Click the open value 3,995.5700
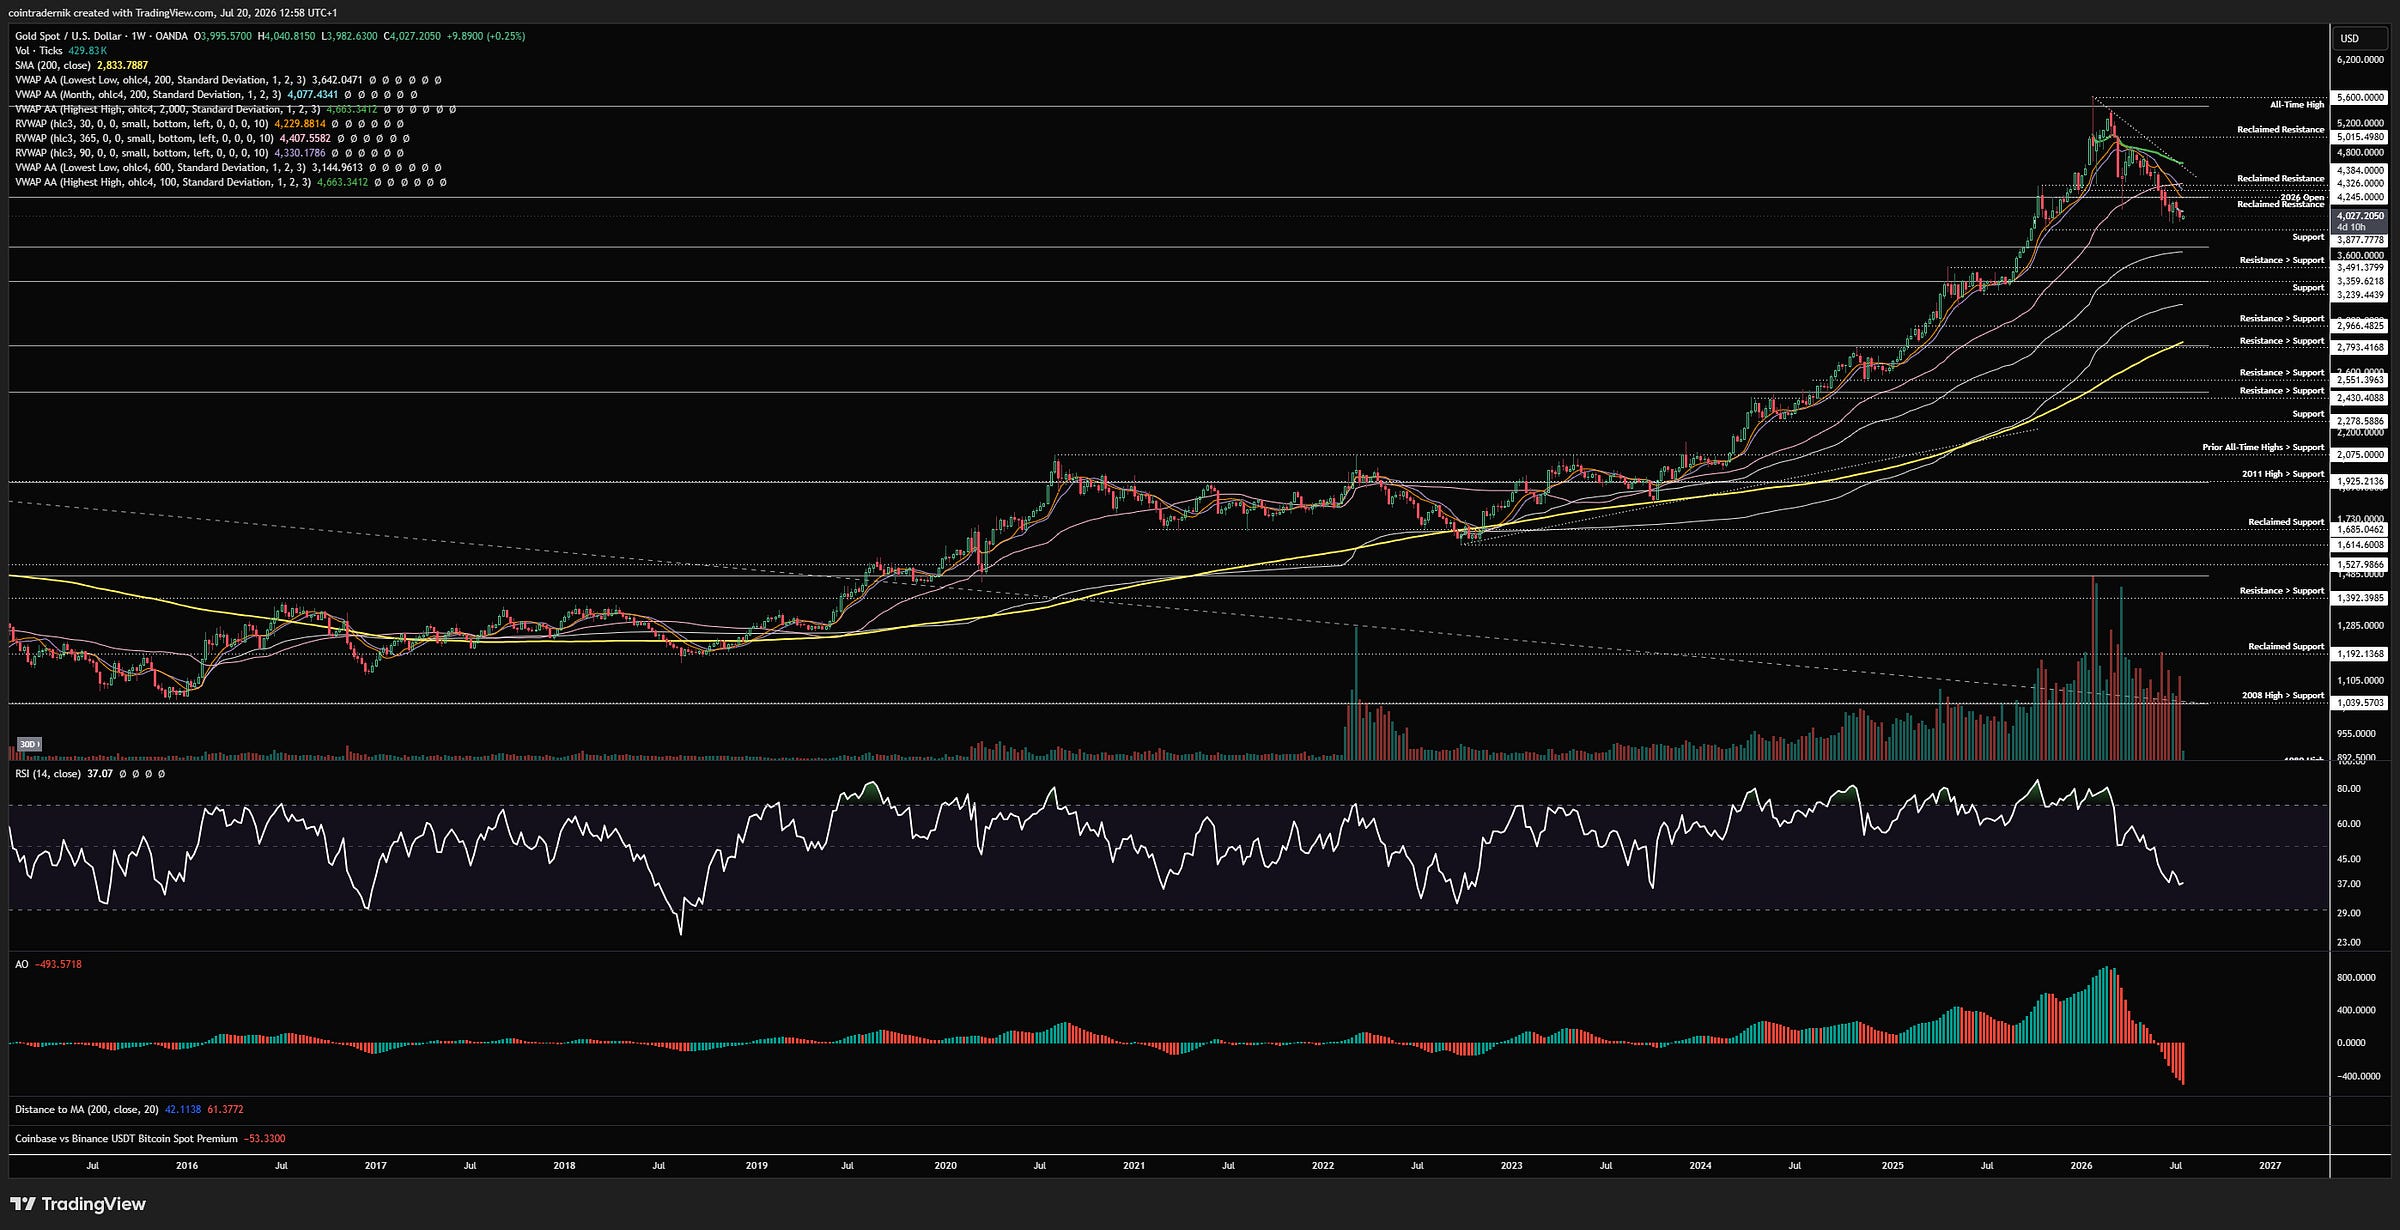2400x1230 pixels. coord(226,36)
